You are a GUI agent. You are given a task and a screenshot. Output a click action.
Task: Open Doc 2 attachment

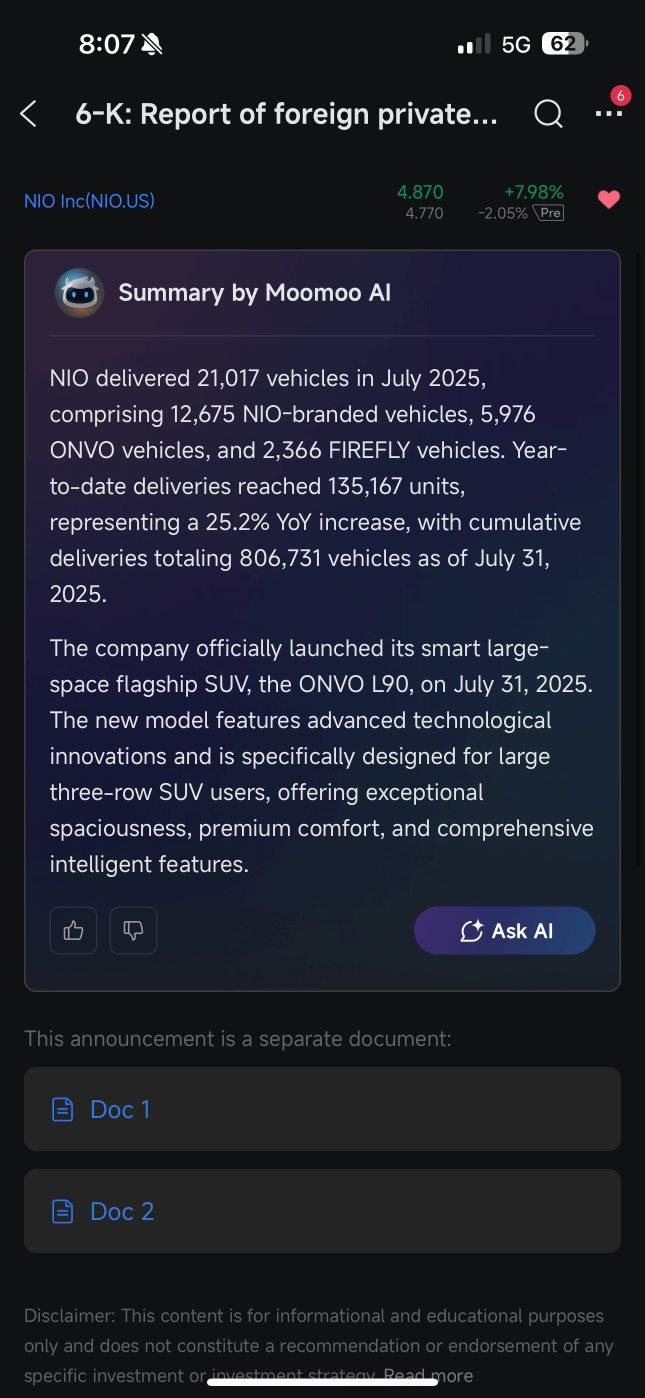pos(322,1211)
